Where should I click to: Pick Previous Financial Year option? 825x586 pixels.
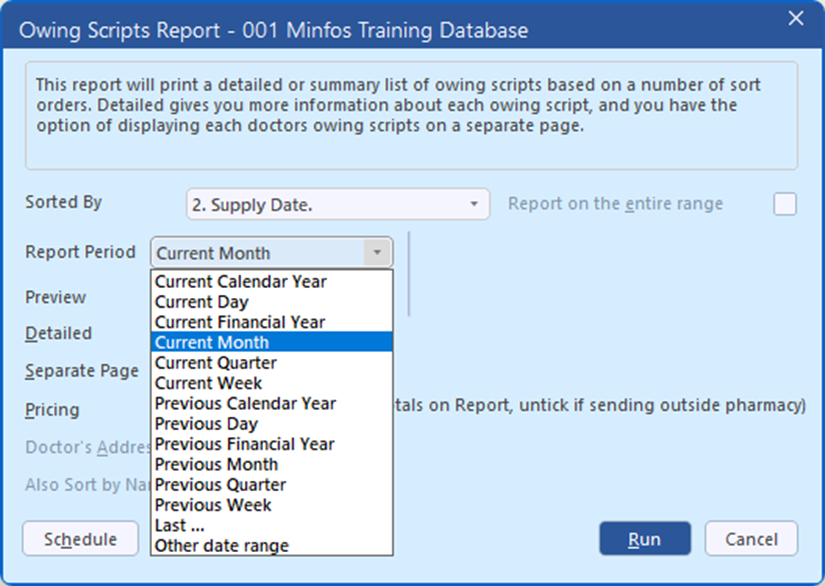tap(245, 444)
